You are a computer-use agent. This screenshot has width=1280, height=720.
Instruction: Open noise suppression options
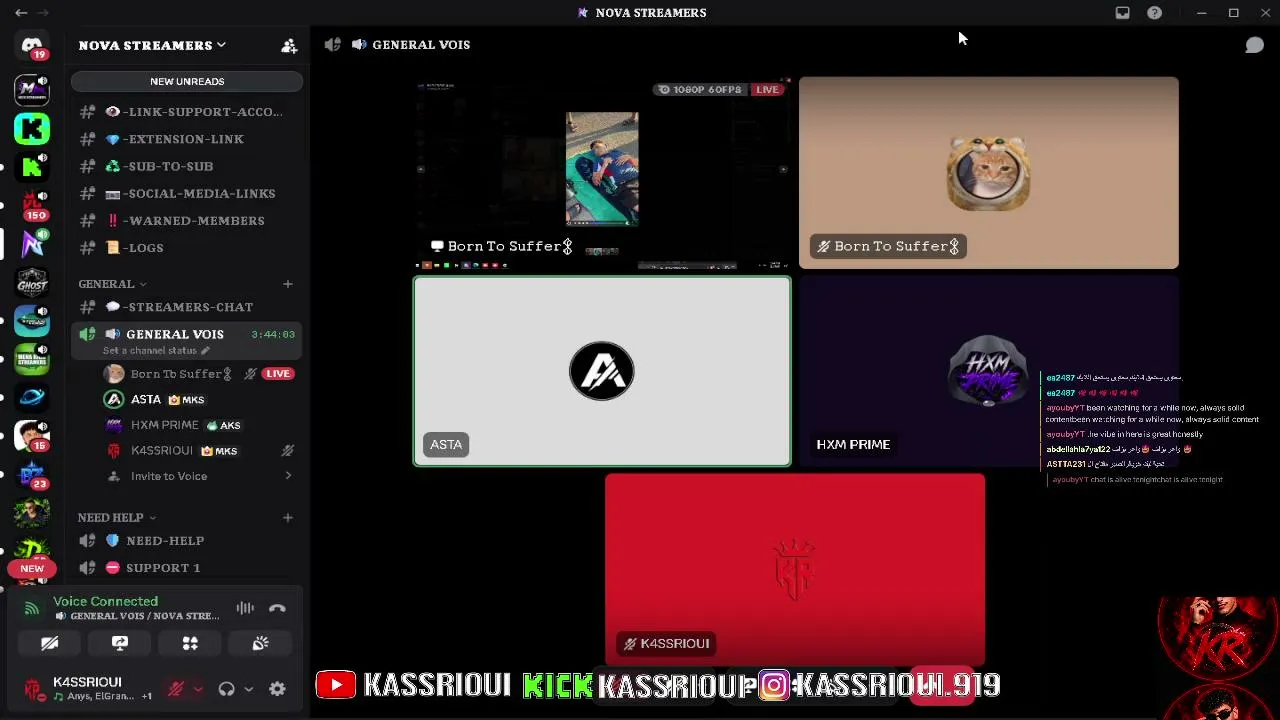pyautogui.click(x=245, y=608)
